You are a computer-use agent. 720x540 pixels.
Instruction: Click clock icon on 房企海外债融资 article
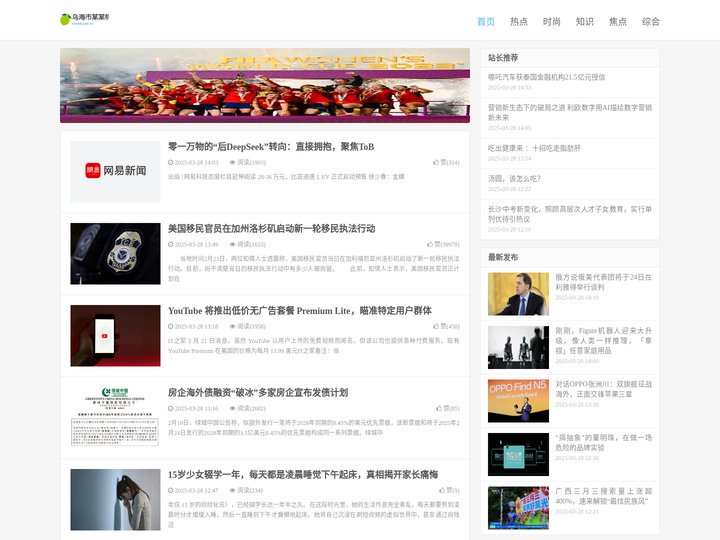click(x=171, y=408)
